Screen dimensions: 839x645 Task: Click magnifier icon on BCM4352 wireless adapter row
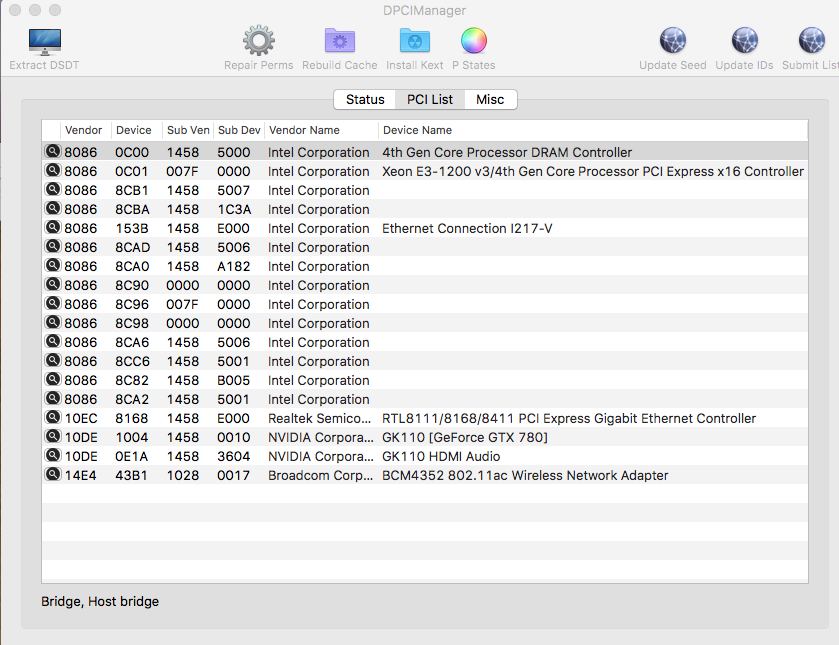click(52, 475)
